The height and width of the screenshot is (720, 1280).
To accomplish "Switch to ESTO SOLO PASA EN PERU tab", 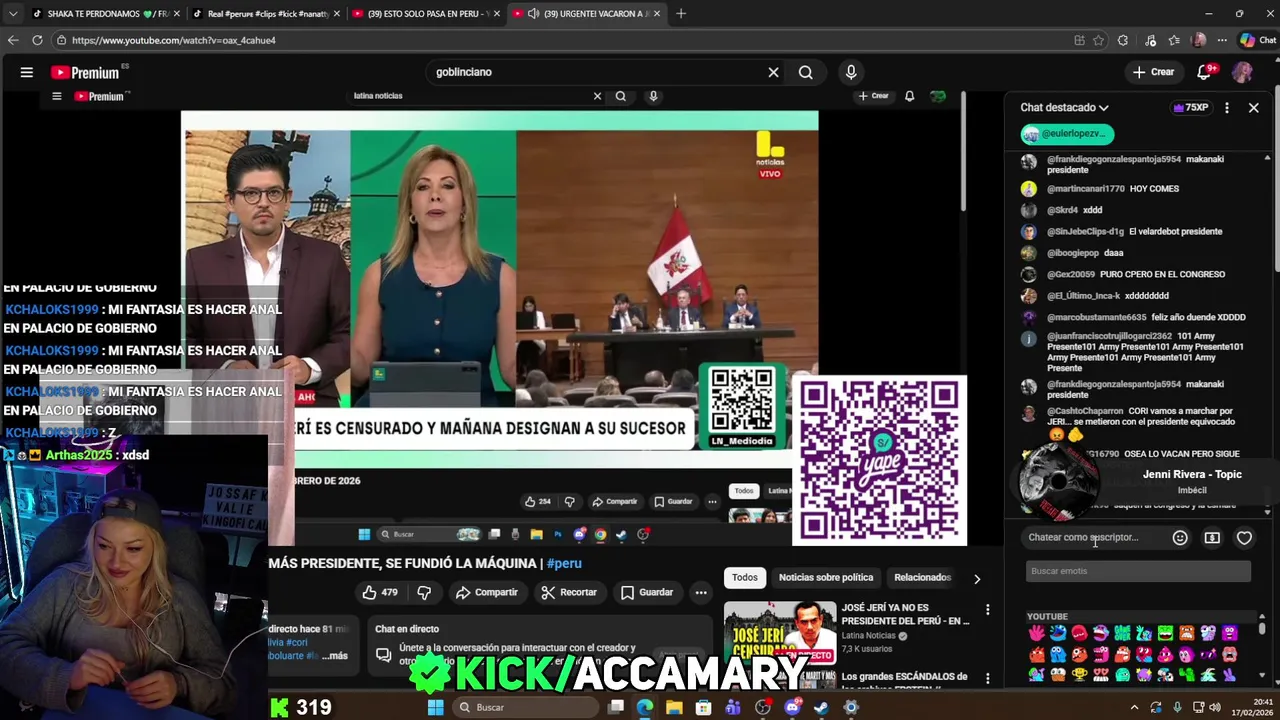I will pyautogui.click(x=425, y=13).
